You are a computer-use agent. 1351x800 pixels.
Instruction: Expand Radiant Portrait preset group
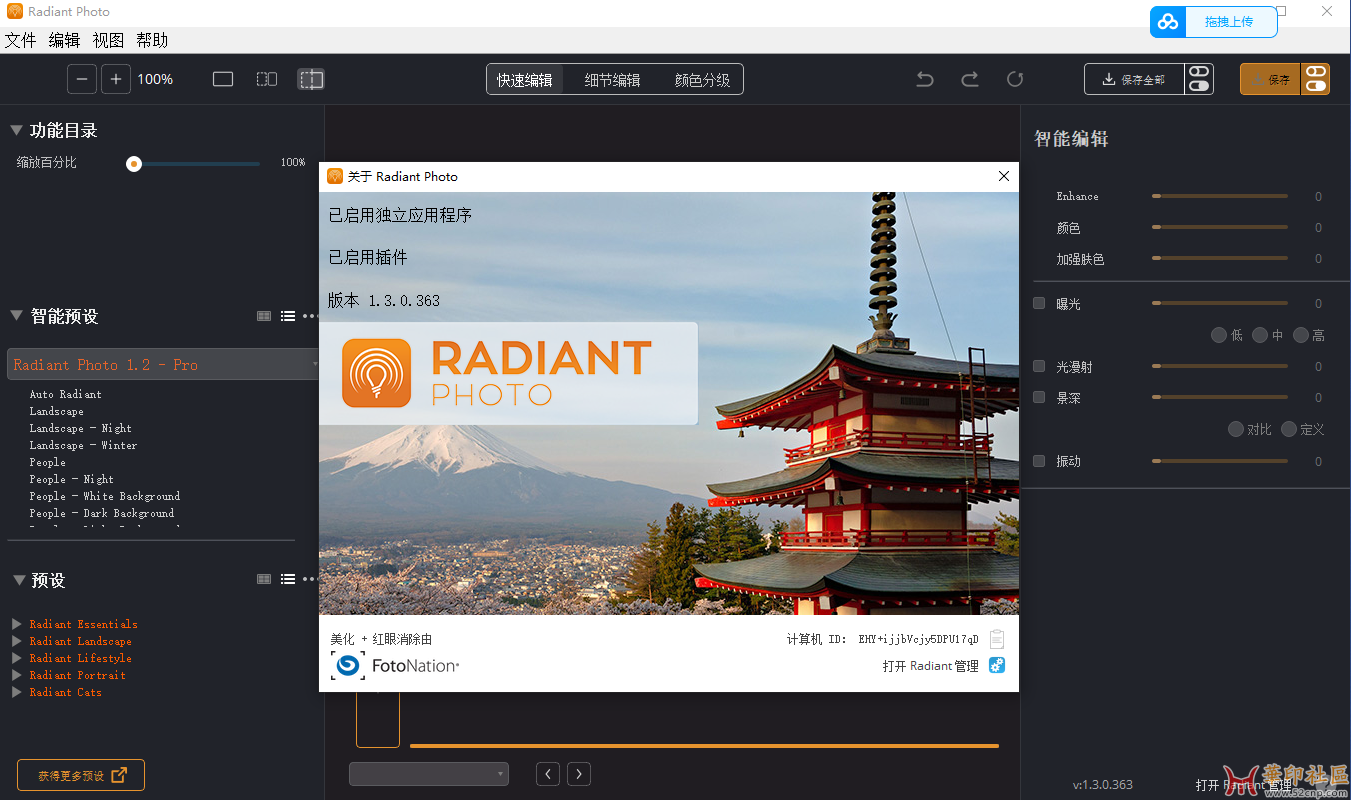point(17,675)
